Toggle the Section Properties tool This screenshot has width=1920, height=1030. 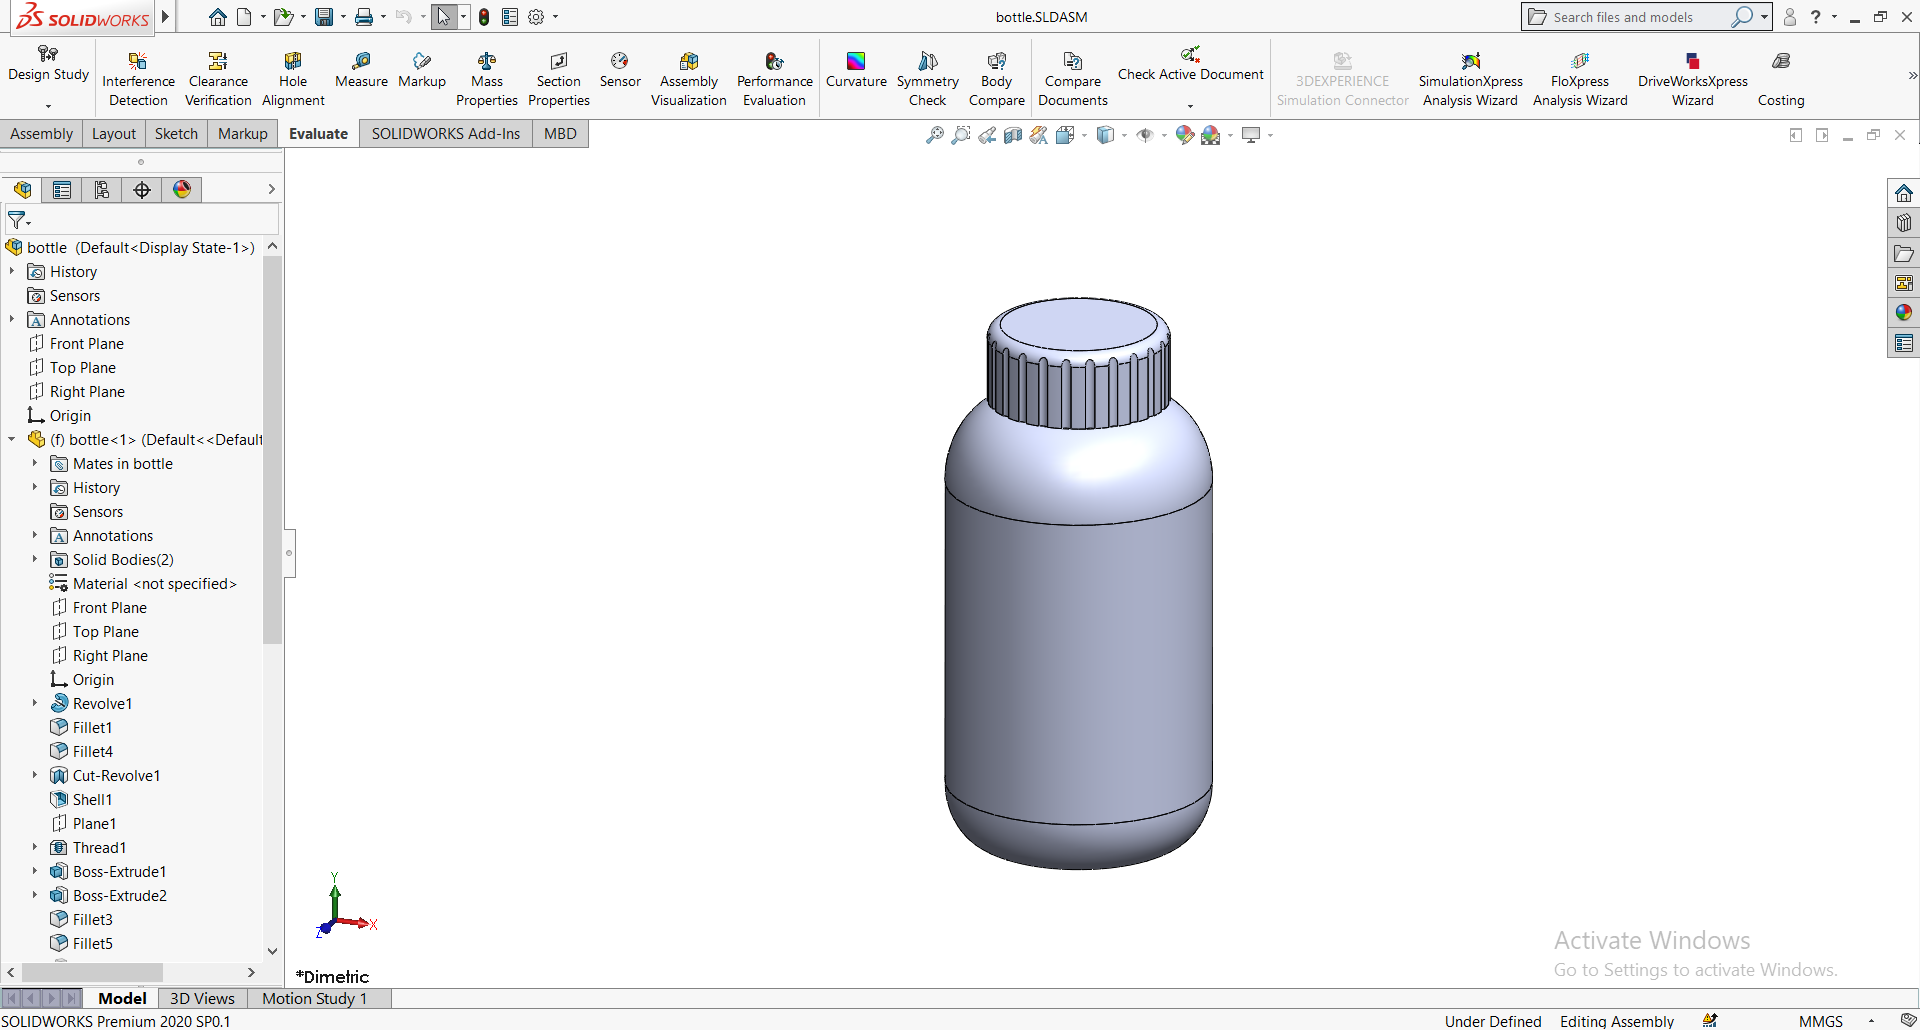click(x=558, y=79)
